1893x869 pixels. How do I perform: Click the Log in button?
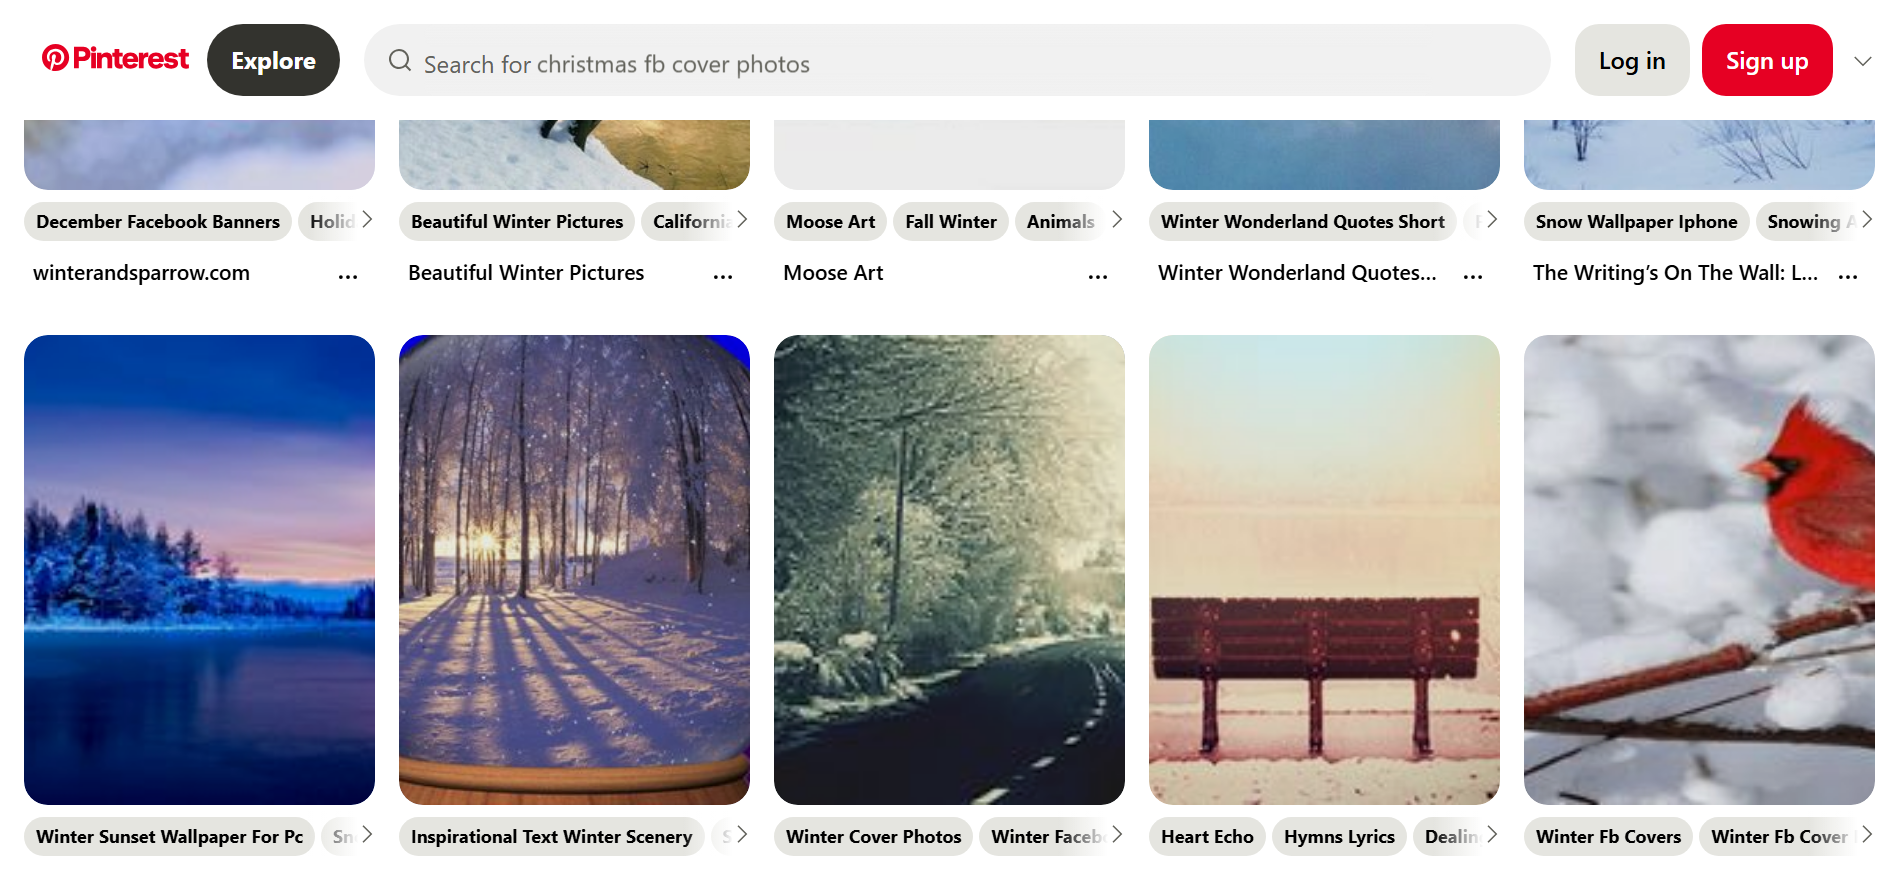coord(1631,60)
